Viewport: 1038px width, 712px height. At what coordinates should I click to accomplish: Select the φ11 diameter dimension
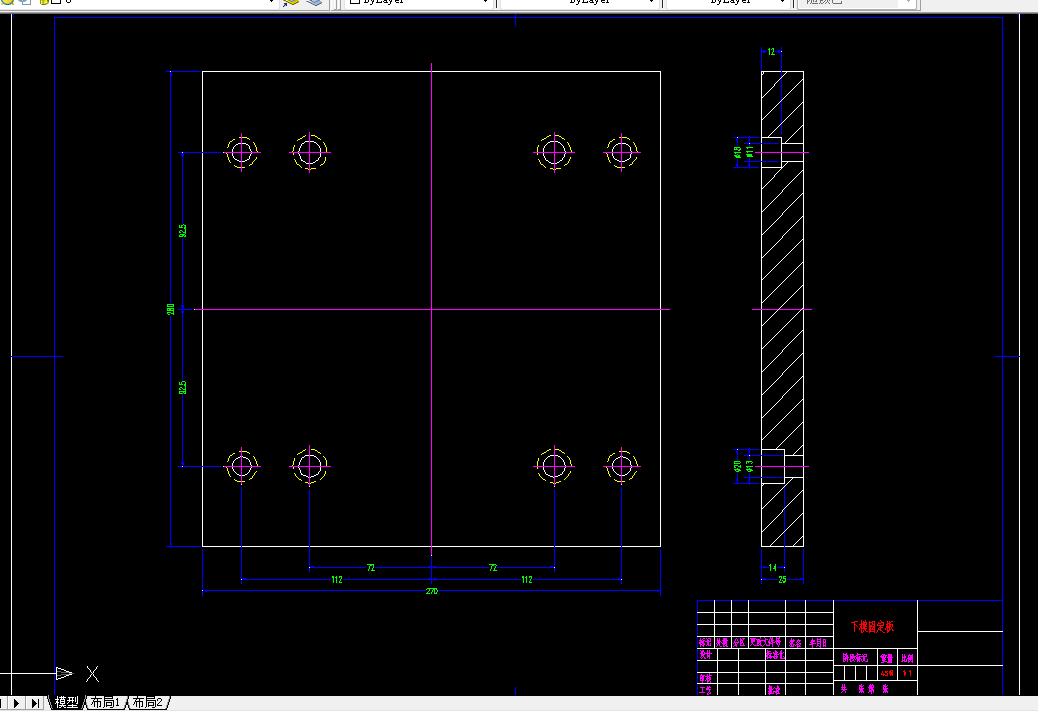click(749, 153)
